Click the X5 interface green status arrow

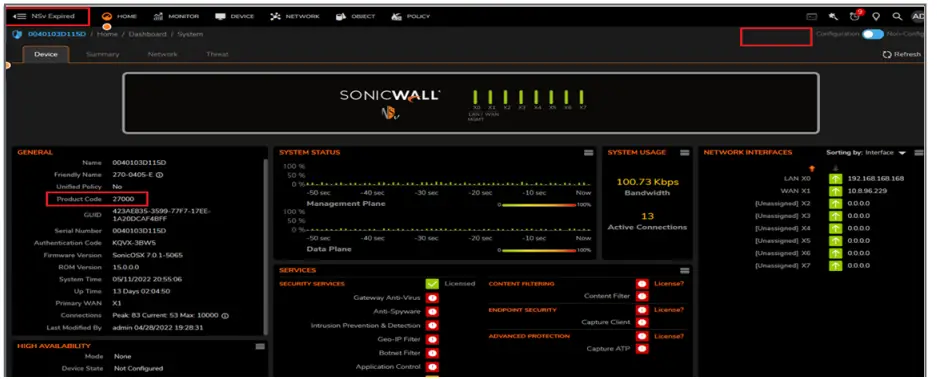click(835, 241)
